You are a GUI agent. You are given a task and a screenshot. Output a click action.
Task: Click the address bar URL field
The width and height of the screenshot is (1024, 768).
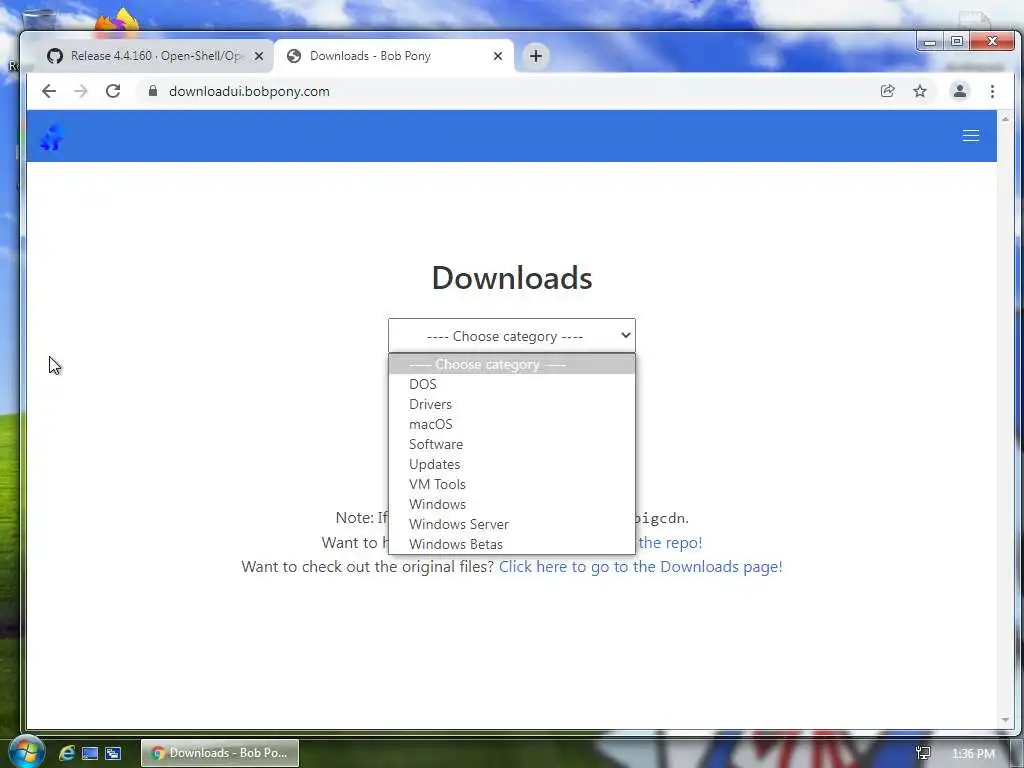(509, 91)
